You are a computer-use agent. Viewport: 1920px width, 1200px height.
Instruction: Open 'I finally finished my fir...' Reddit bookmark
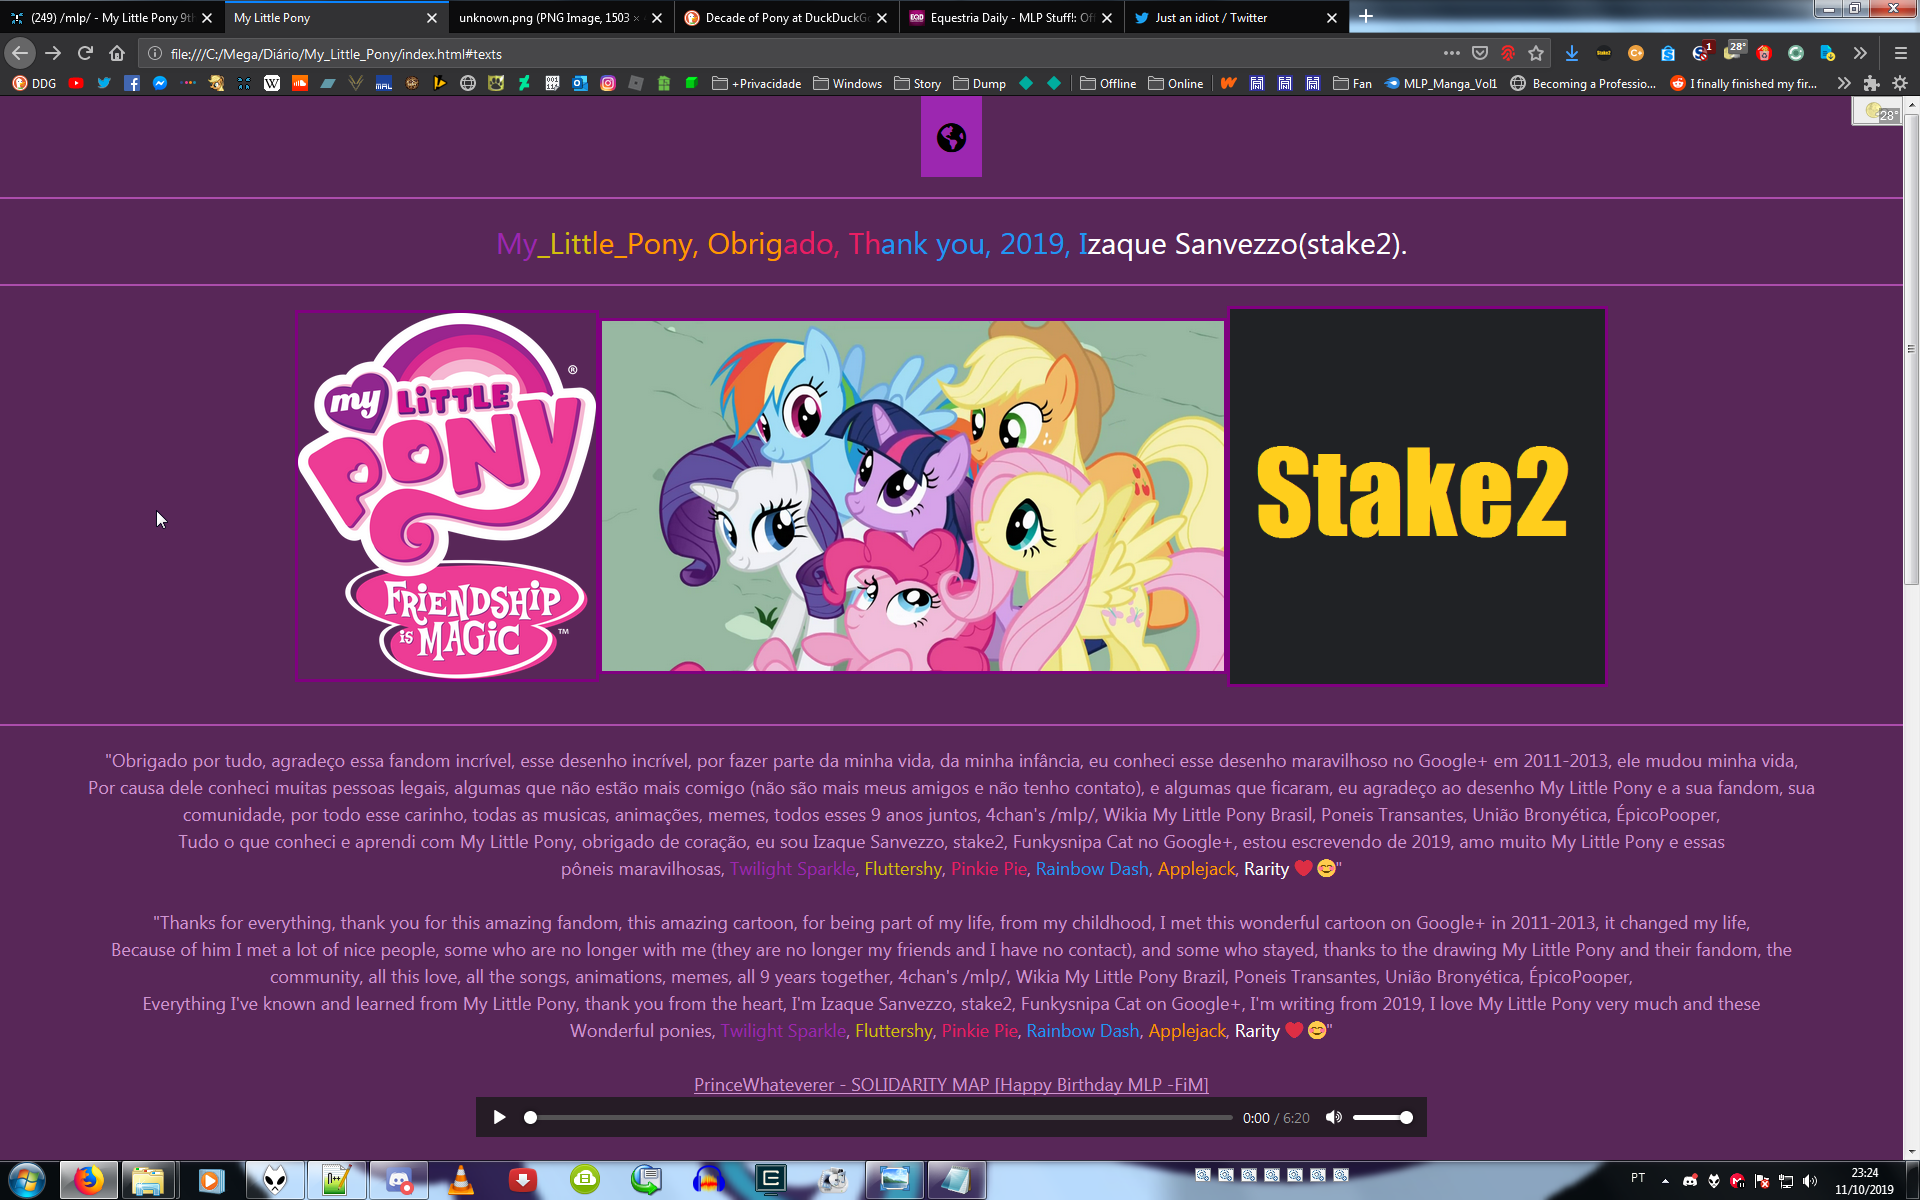point(1744,83)
